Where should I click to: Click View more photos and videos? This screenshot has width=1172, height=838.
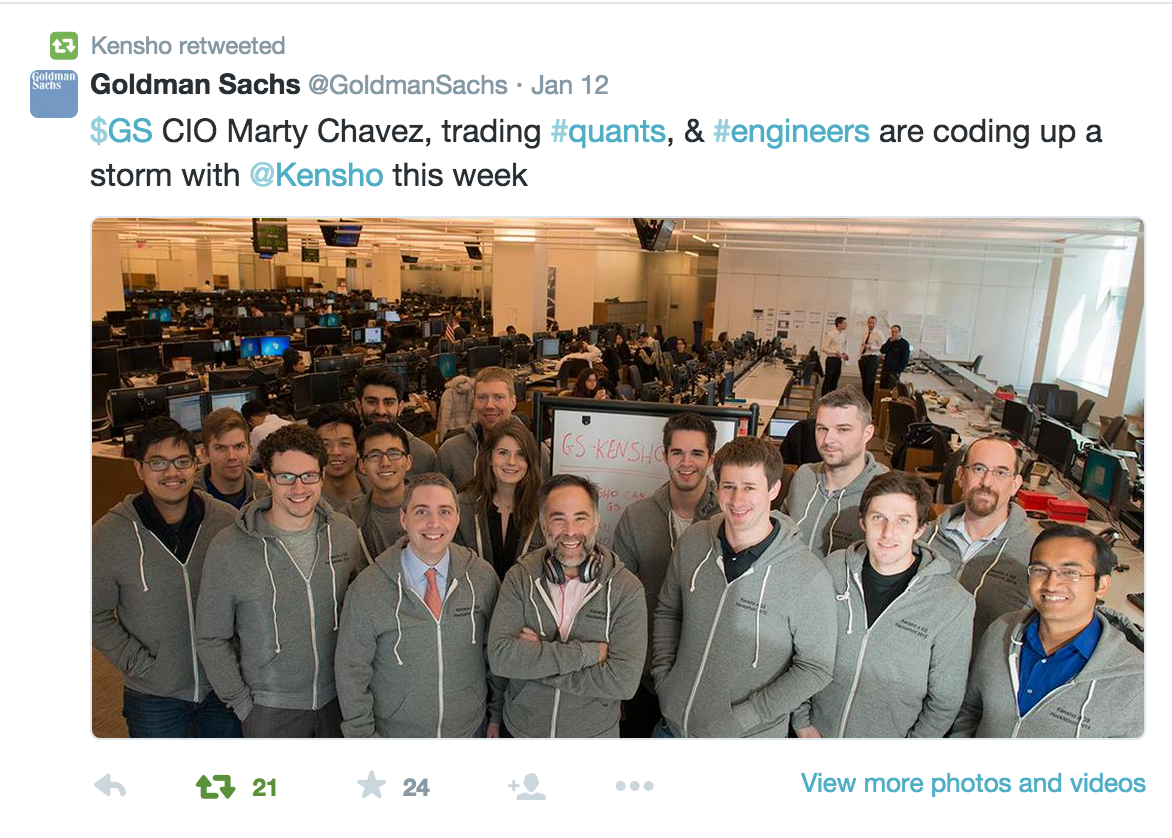(x=973, y=783)
